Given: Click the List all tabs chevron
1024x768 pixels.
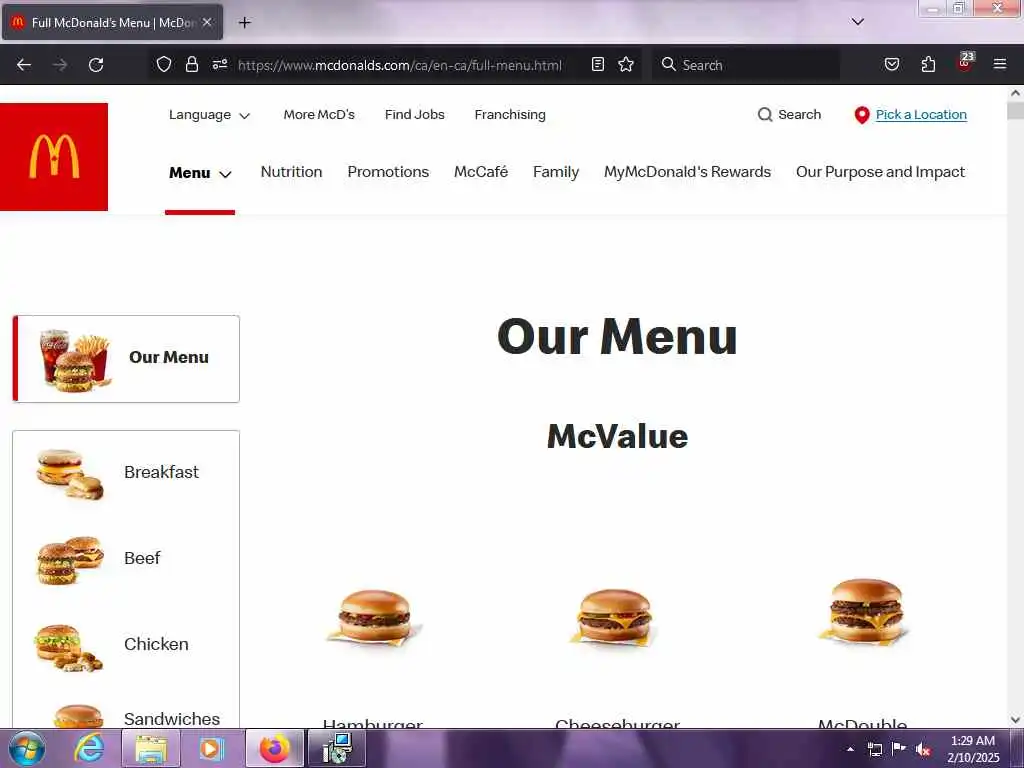Looking at the screenshot, I should (857, 22).
